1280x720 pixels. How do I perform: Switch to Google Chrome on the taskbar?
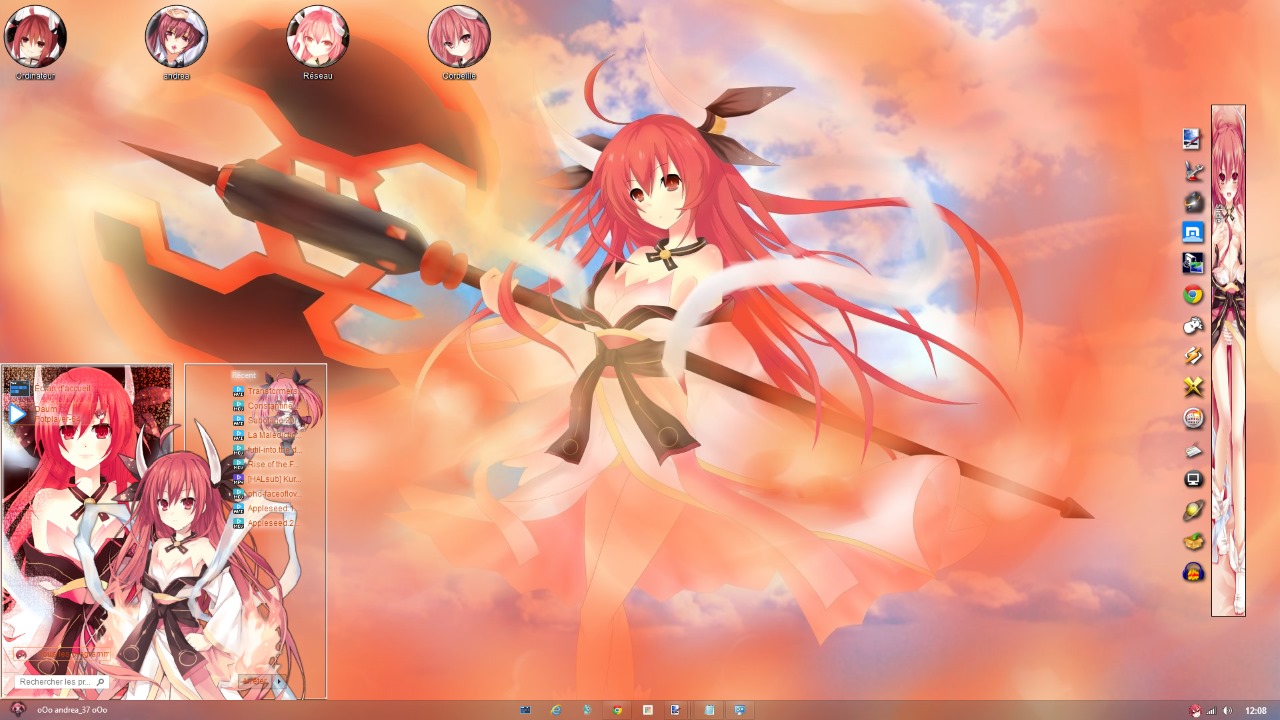[617, 710]
